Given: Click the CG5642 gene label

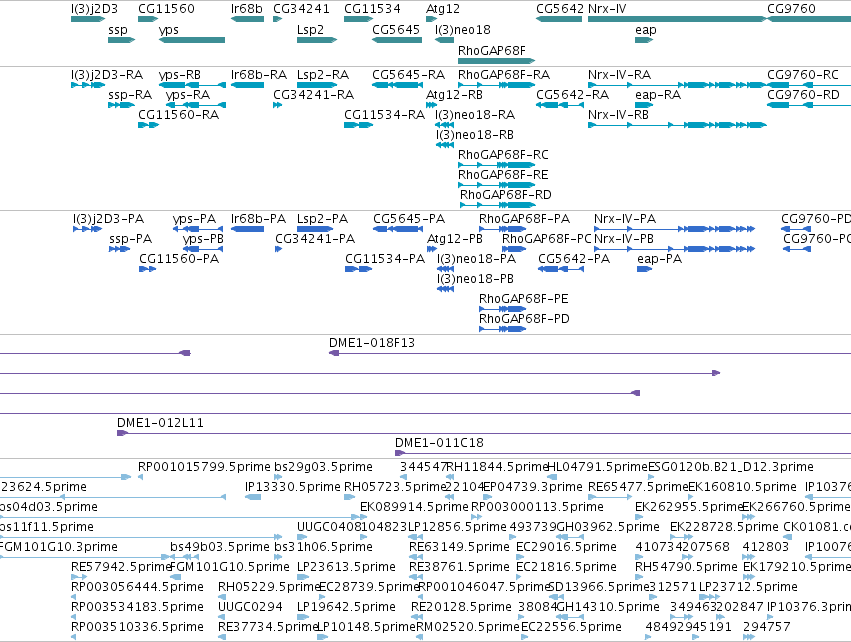Looking at the screenshot, I should click(x=560, y=9).
